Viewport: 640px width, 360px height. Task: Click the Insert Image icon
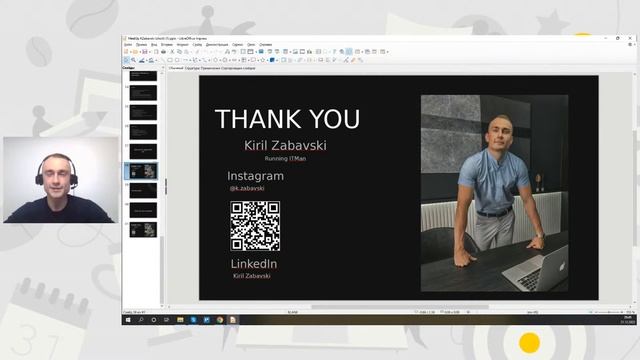coord(296,52)
